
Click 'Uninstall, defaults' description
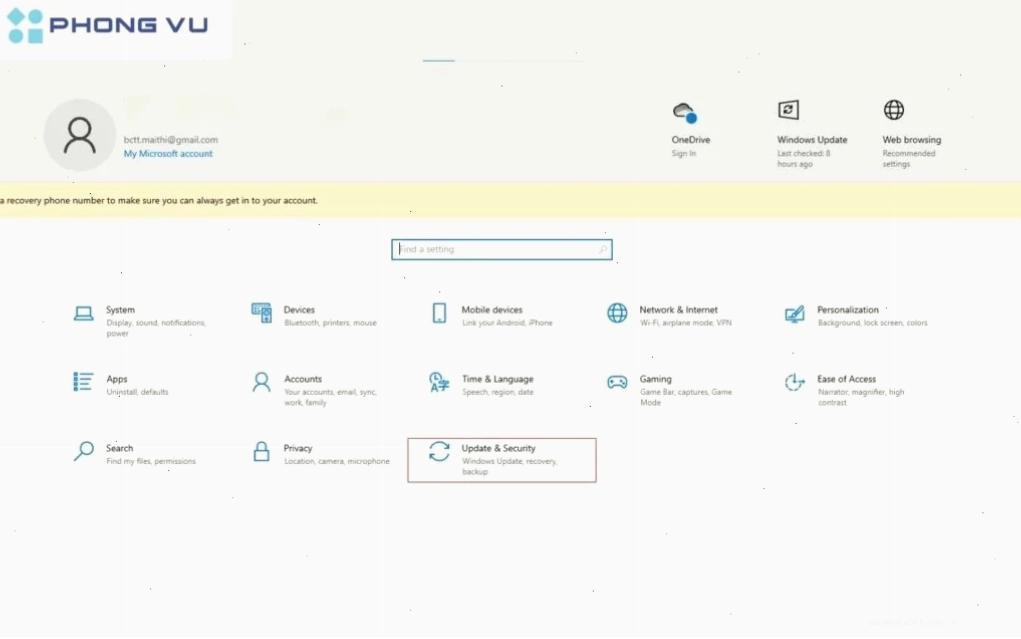click(137, 392)
